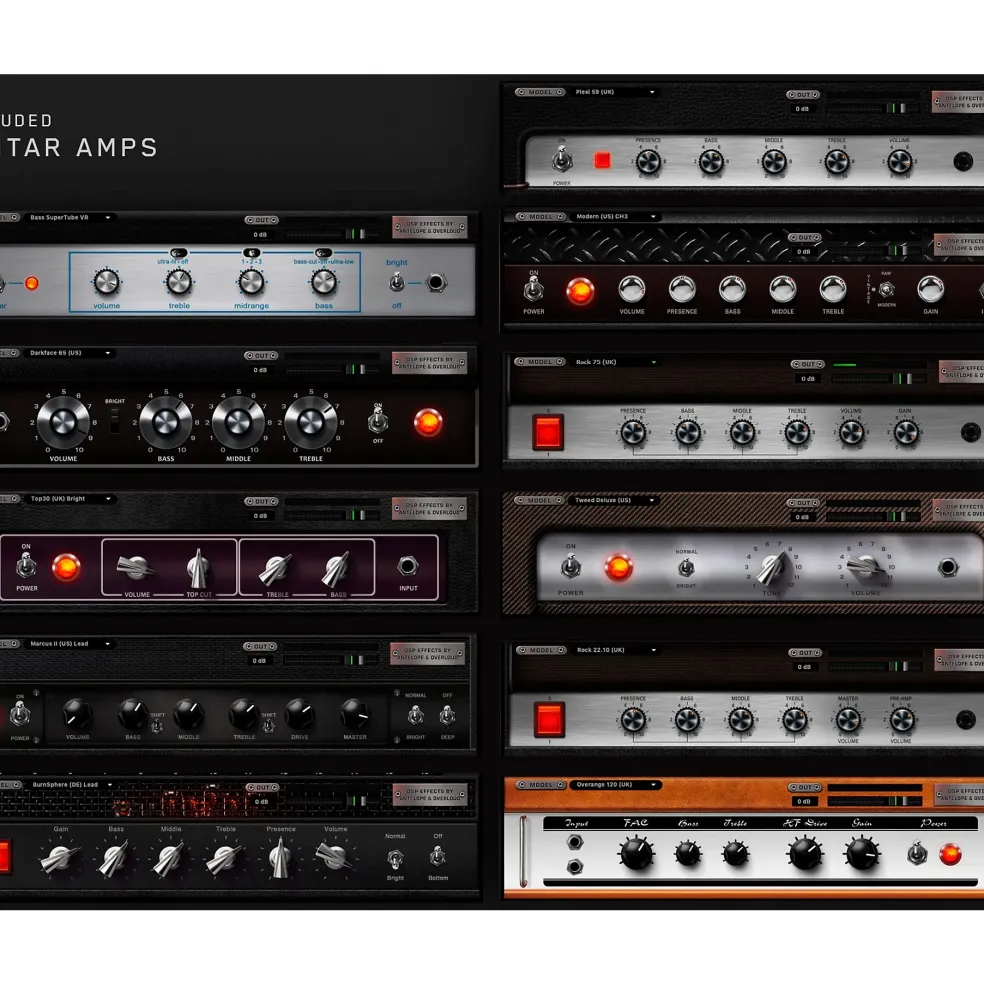Screen dimensions: 984x985
Task: Click the Marcus II Master knob
Action: 355,714
